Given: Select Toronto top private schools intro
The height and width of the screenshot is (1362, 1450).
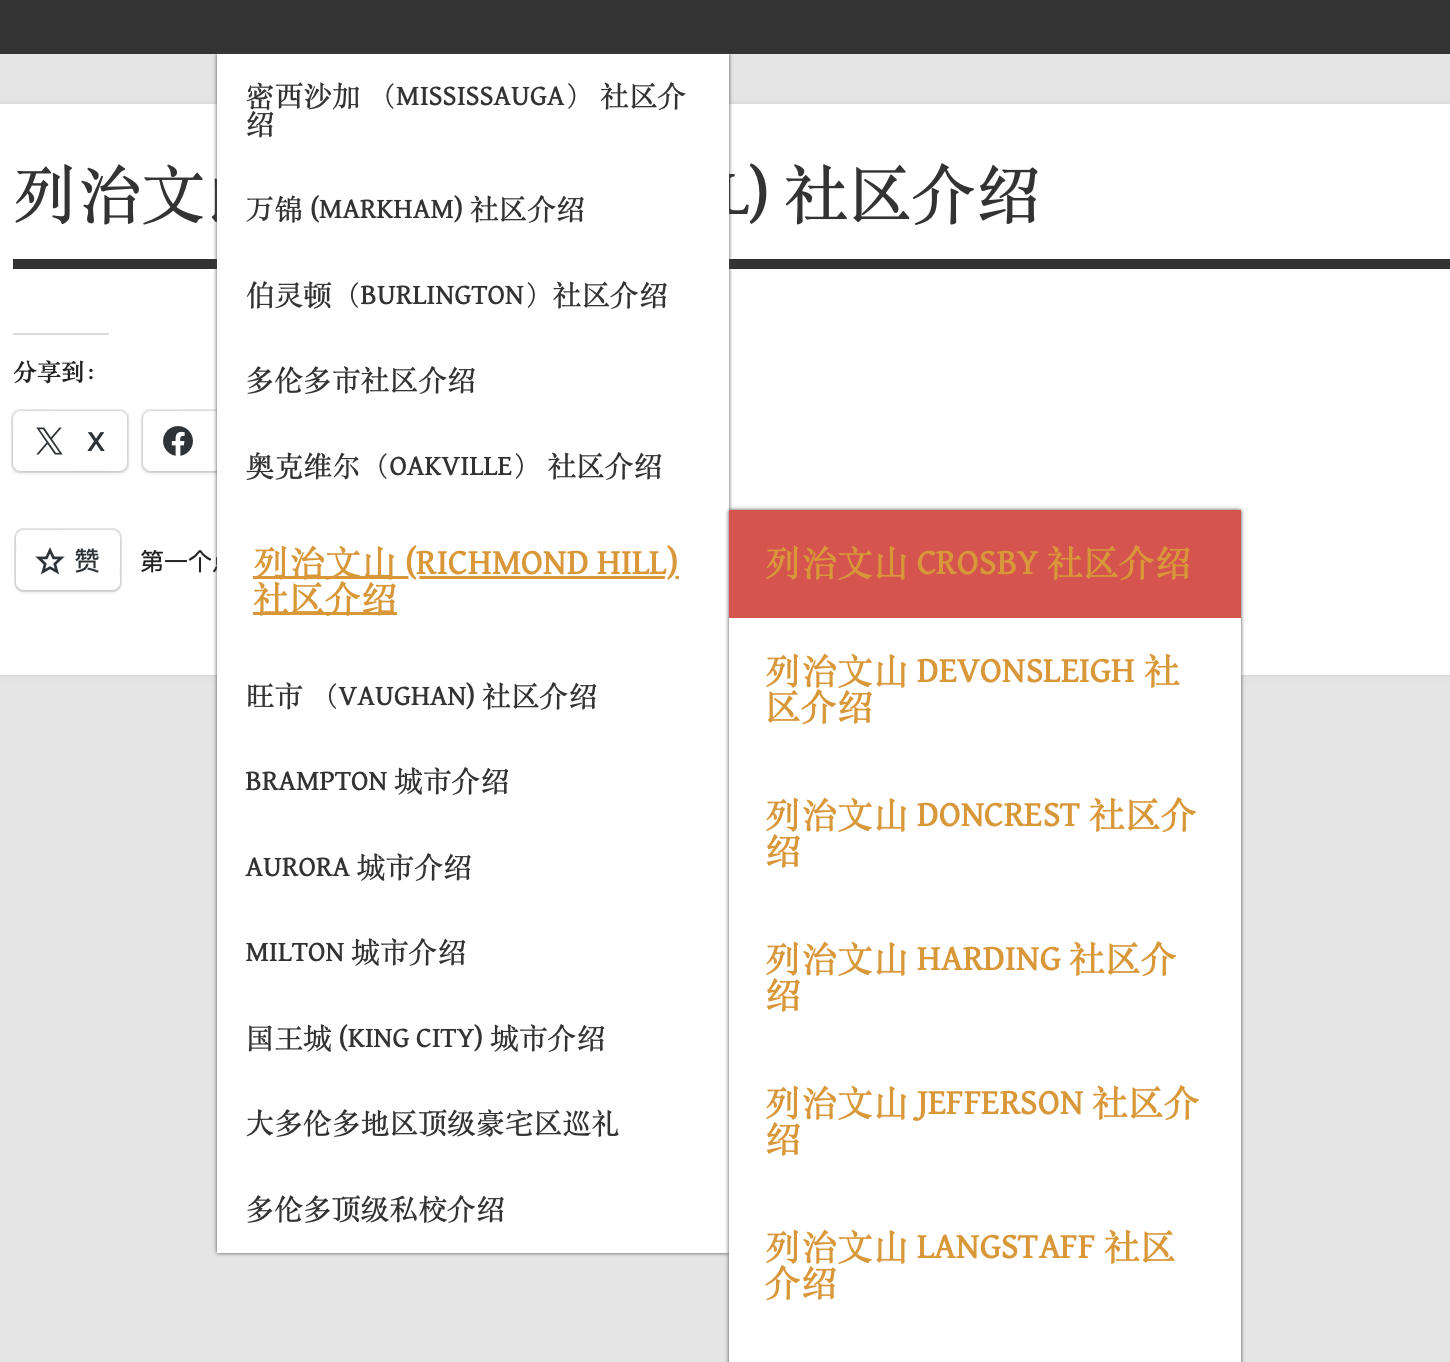Looking at the screenshot, I should tap(375, 1210).
